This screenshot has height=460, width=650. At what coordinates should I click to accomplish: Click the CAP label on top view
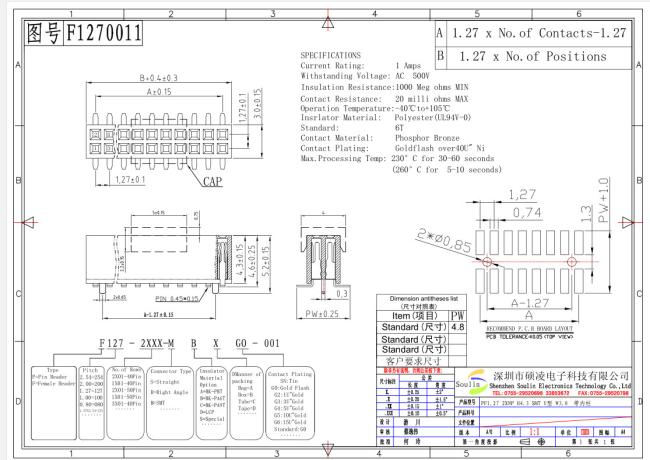(x=212, y=182)
